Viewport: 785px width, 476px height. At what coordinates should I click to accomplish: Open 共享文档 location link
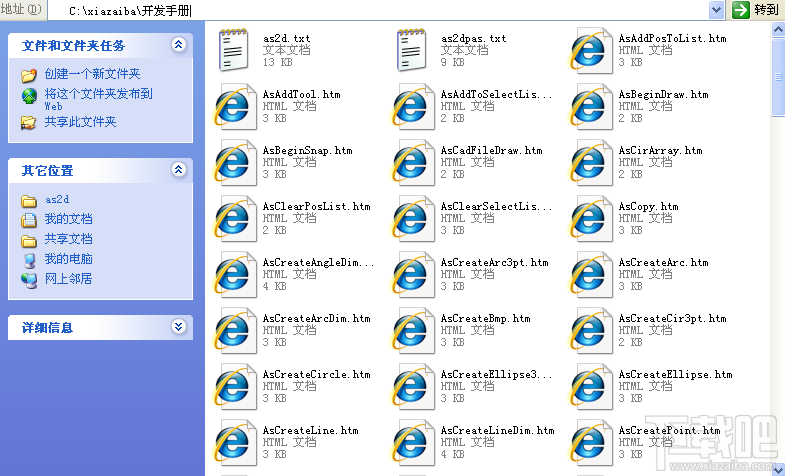(68, 239)
